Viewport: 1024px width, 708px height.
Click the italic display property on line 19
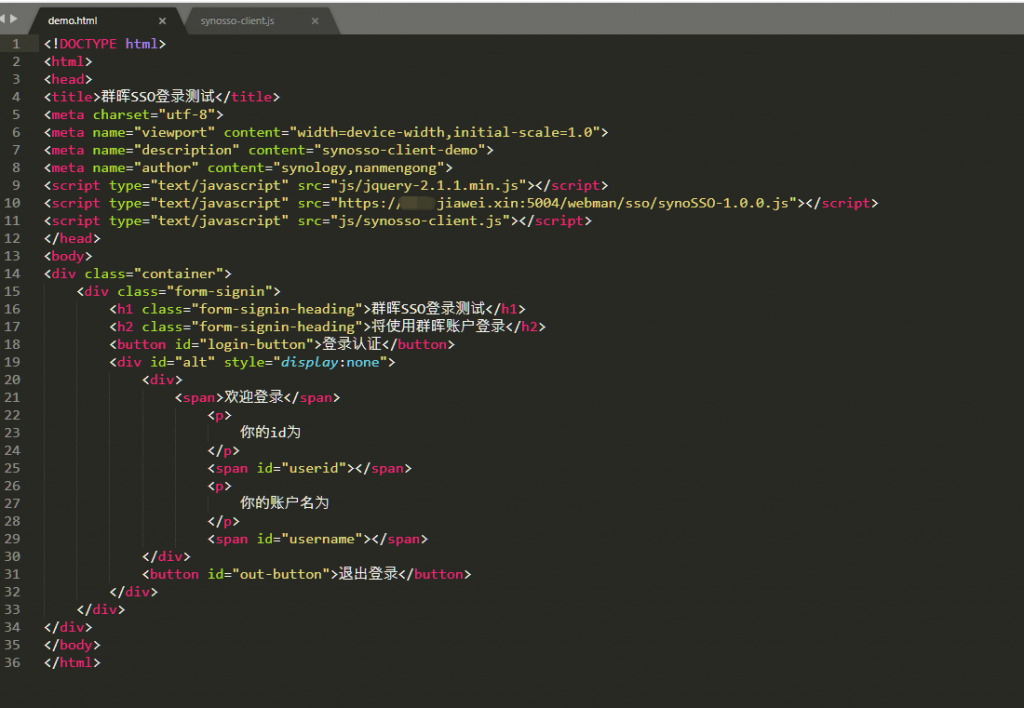coord(309,362)
